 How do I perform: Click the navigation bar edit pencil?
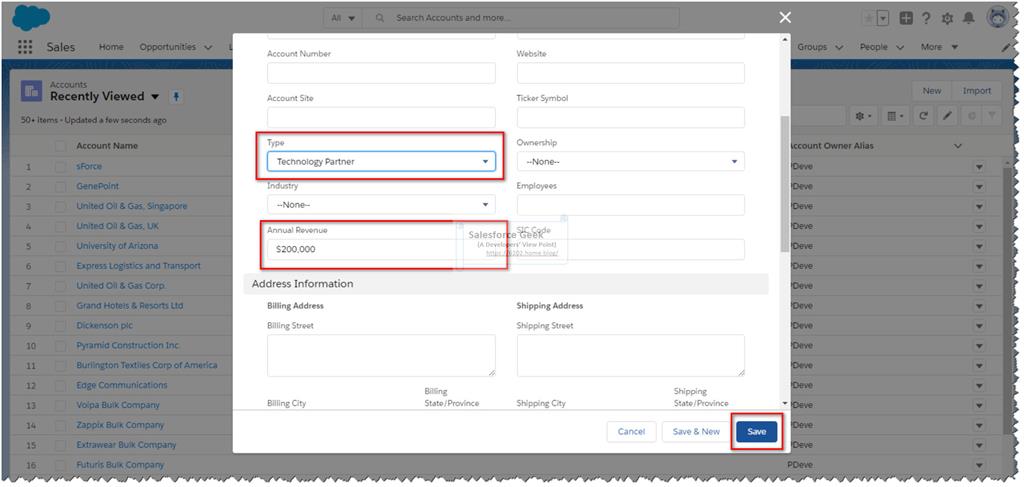click(x=1006, y=48)
